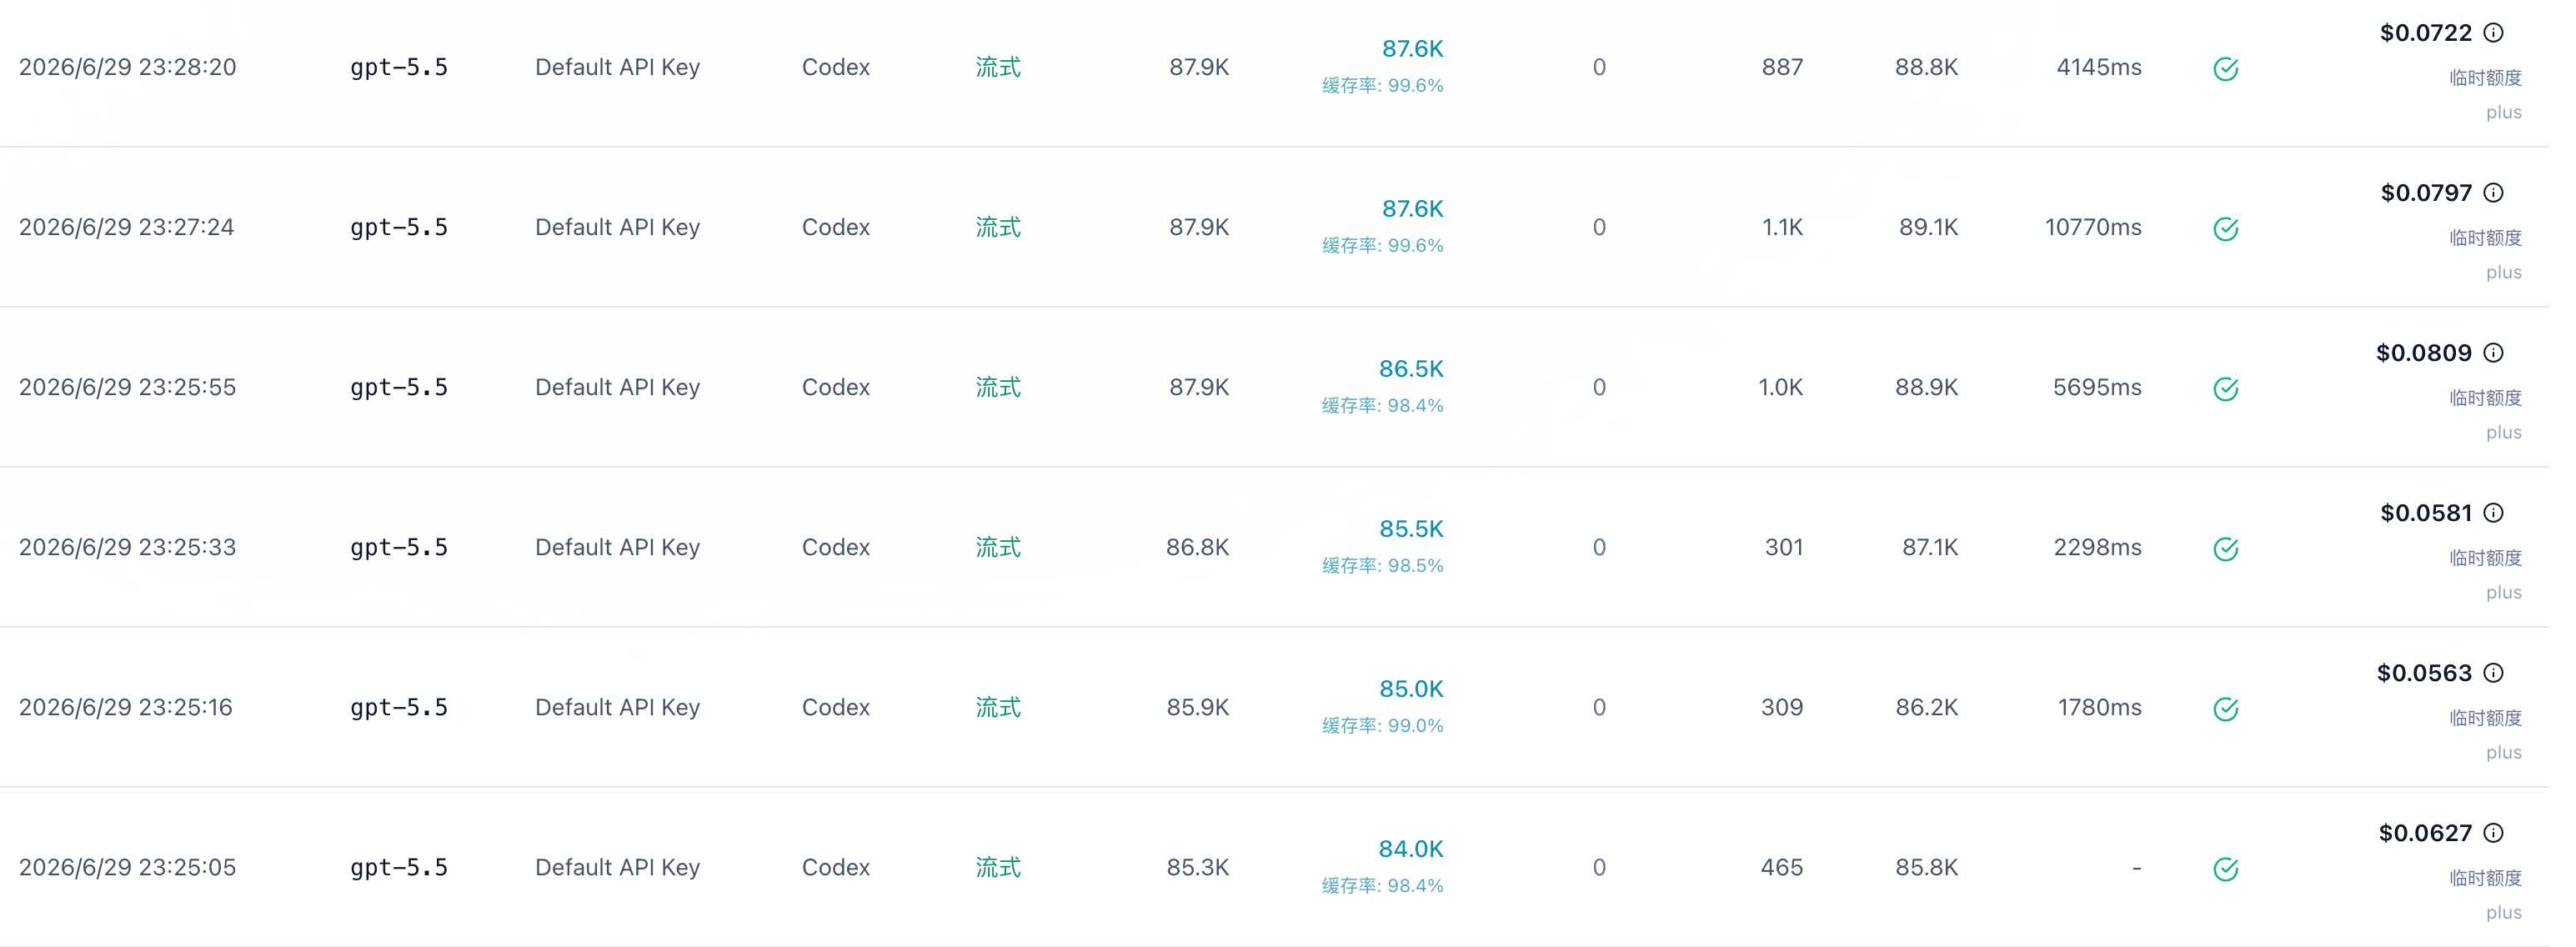Click the success status icon in the 10770ms row
Viewport: 2576px width, 947px height.
point(2225,229)
